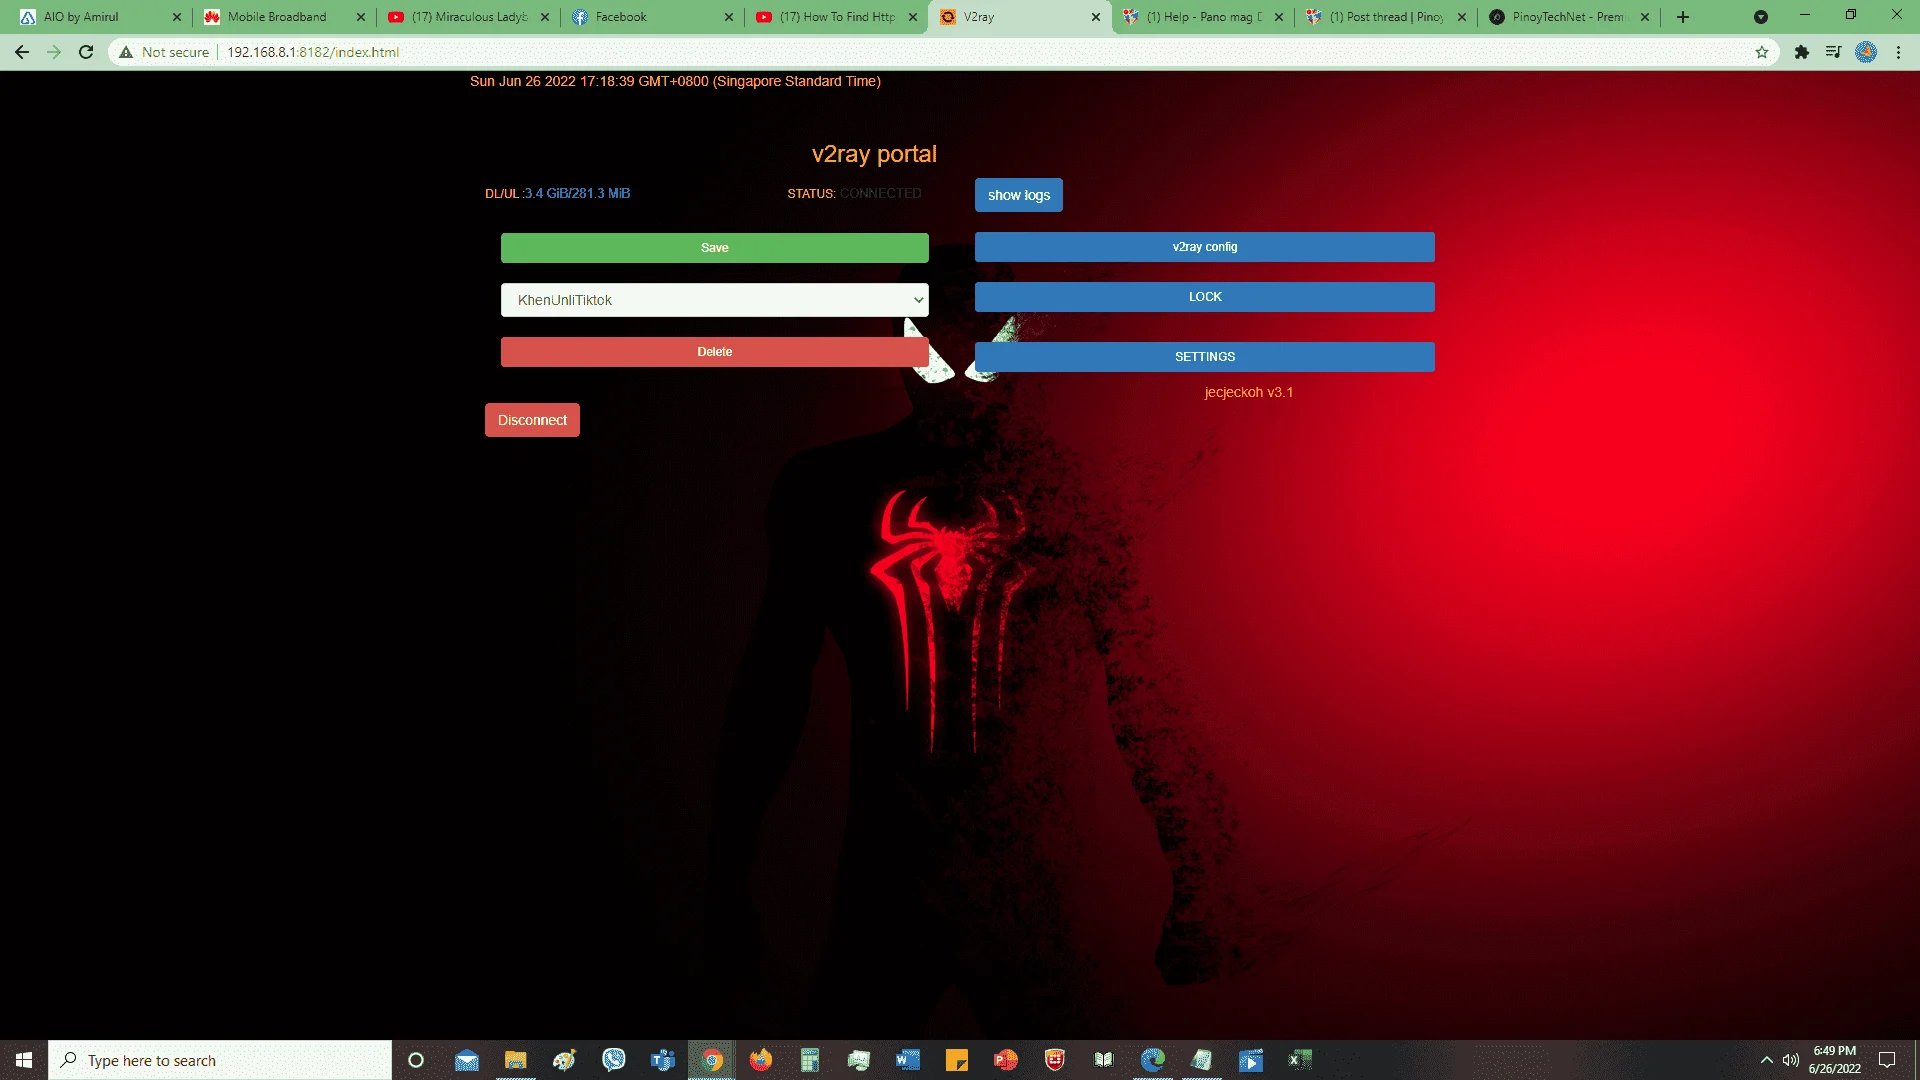This screenshot has height=1080, width=1920.
Task: Click the Not secure warning icon
Action: pos(126,52)
